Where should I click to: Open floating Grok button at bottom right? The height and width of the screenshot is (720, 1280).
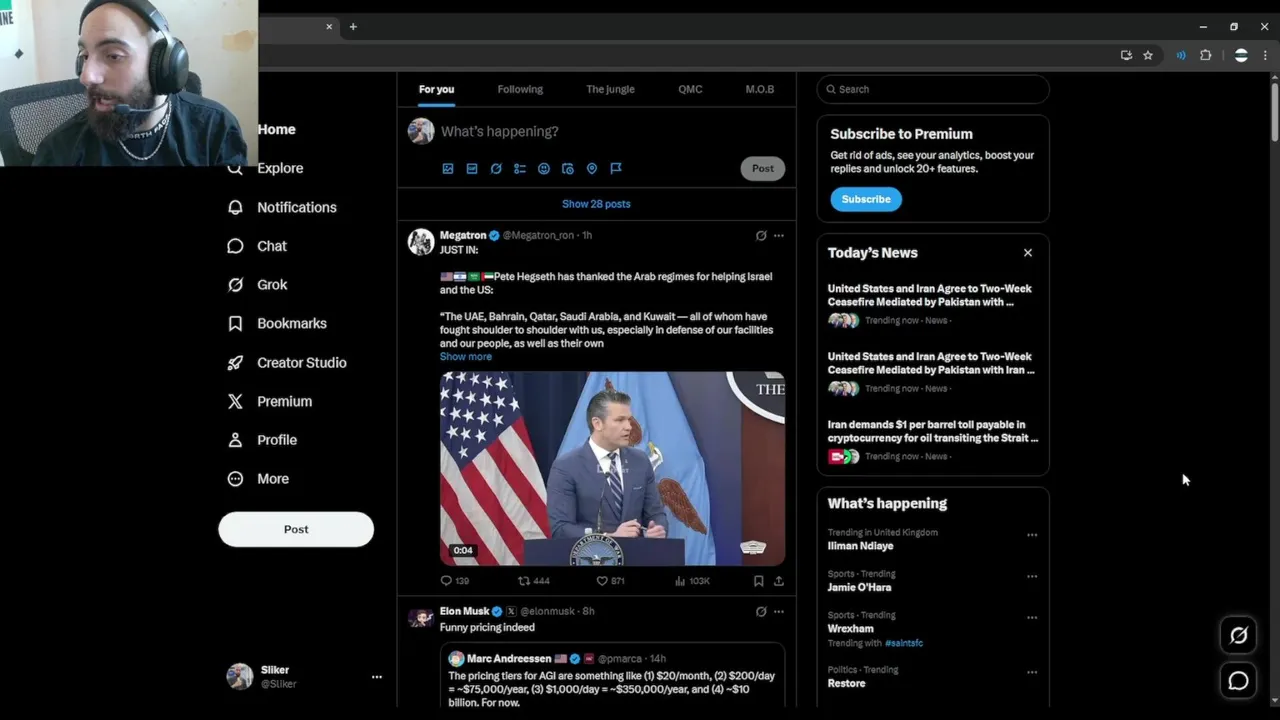tap(1238, 635)
